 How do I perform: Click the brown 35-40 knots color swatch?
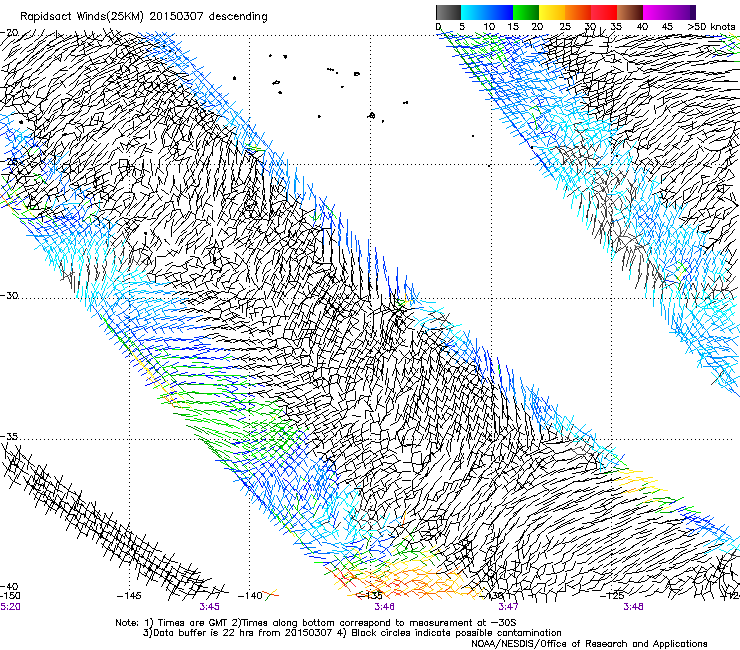[630, 12]
